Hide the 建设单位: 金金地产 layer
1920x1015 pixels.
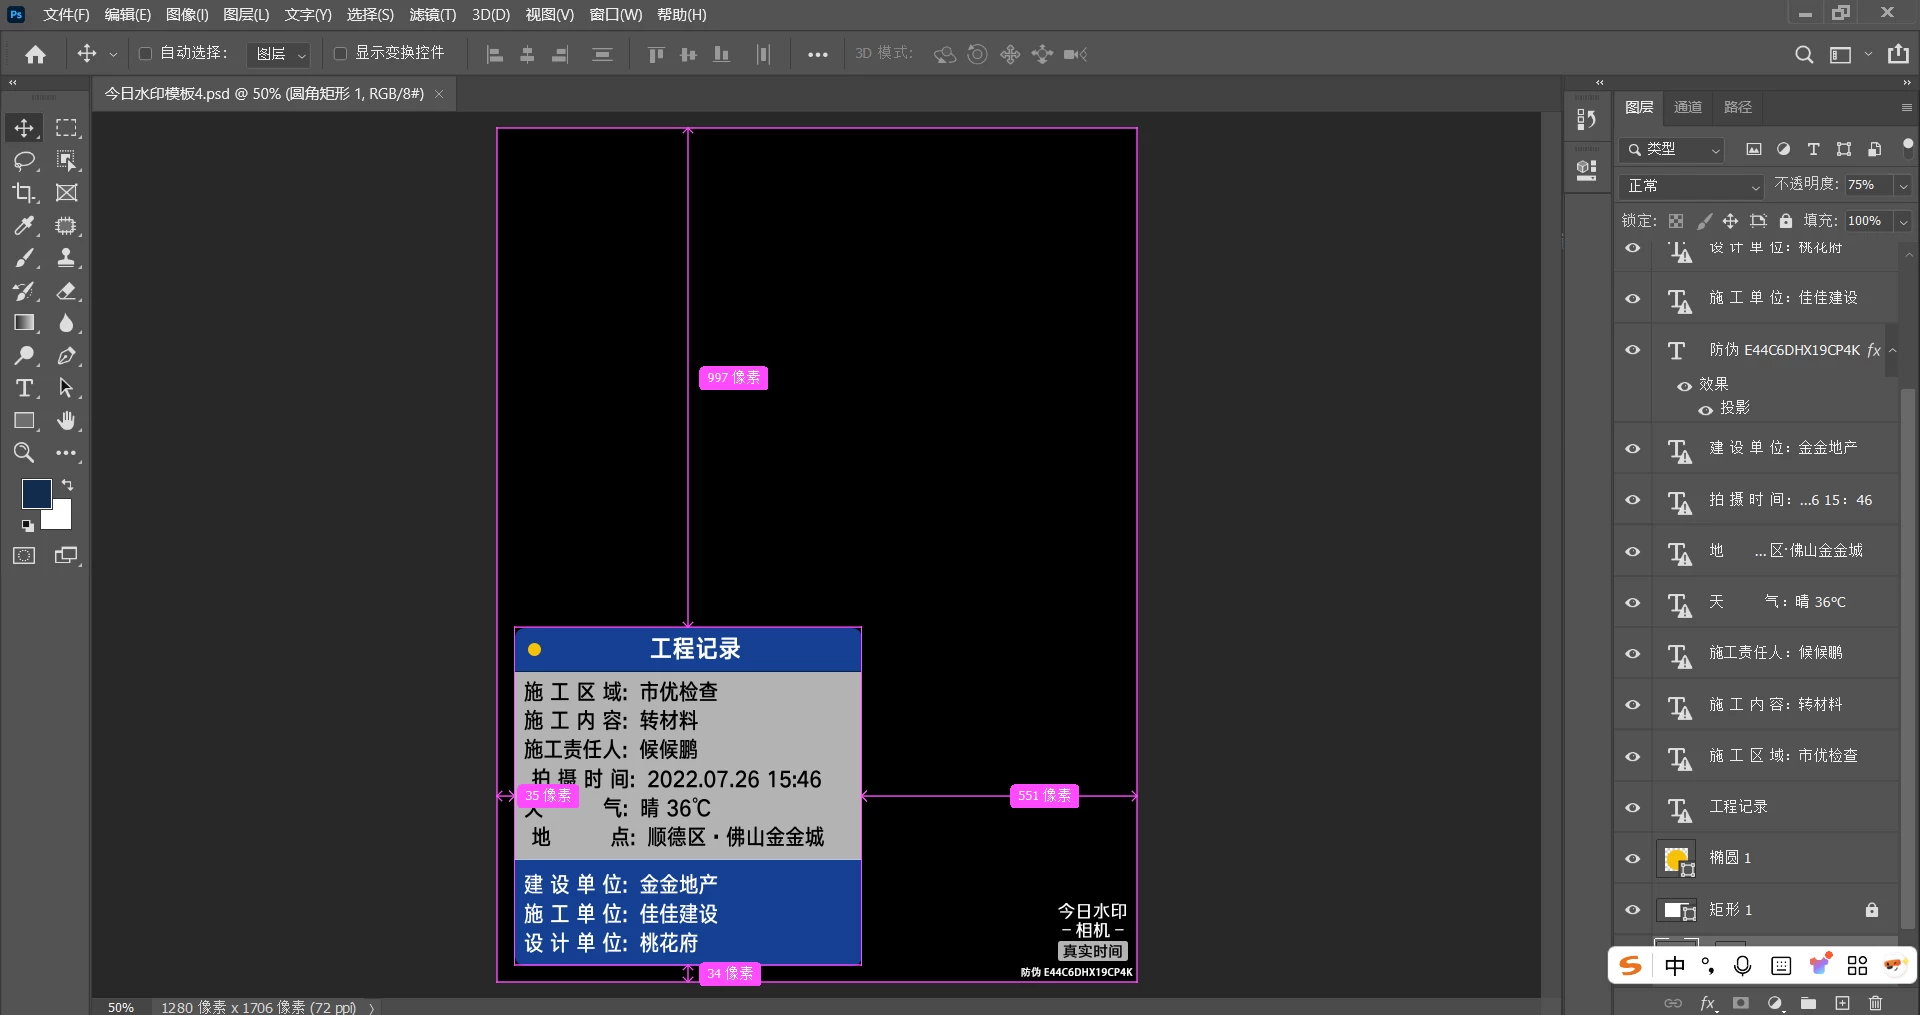[x=1633, y=449]
